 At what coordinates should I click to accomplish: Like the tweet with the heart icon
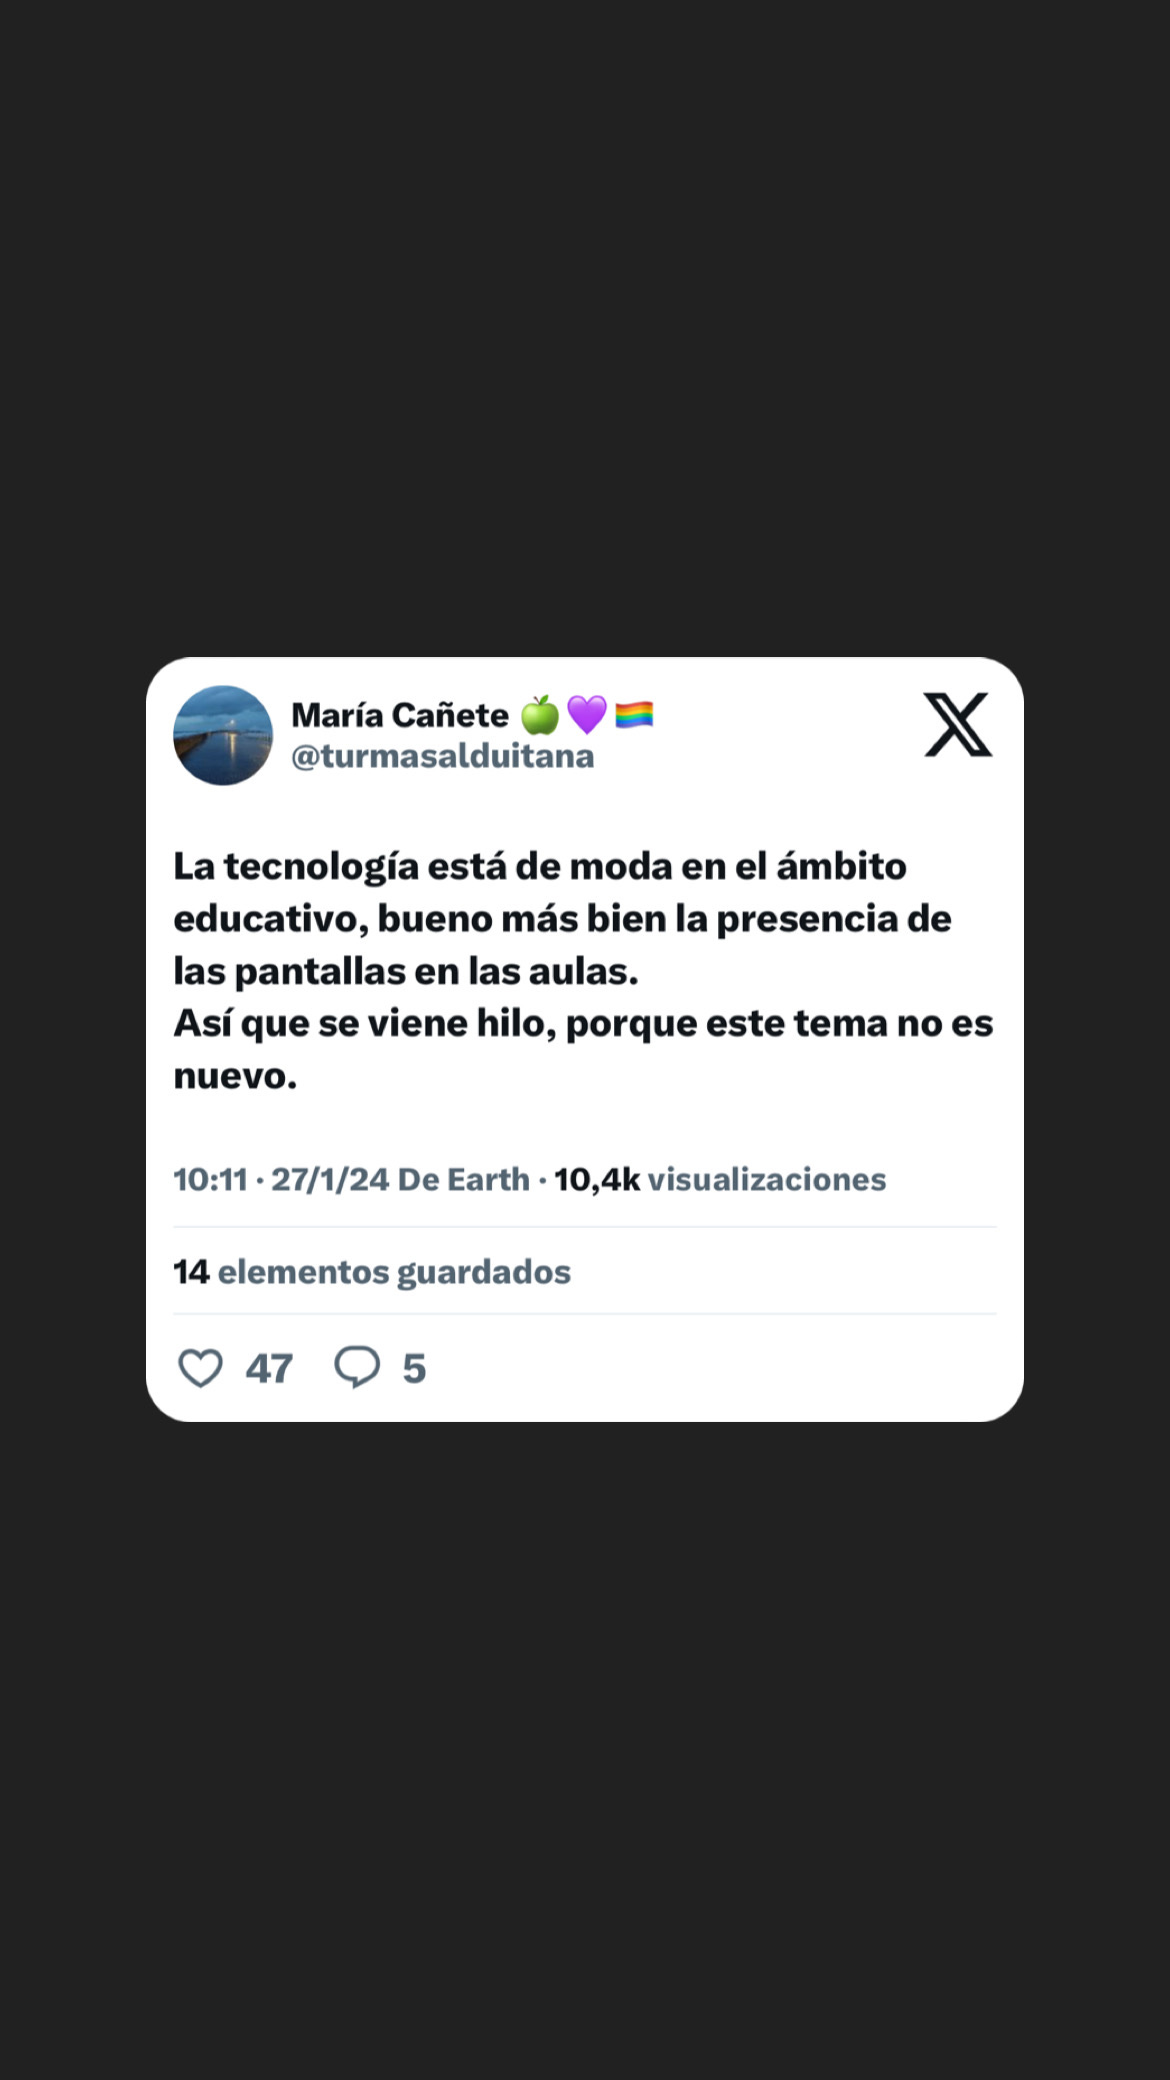tap(200, 1368)
